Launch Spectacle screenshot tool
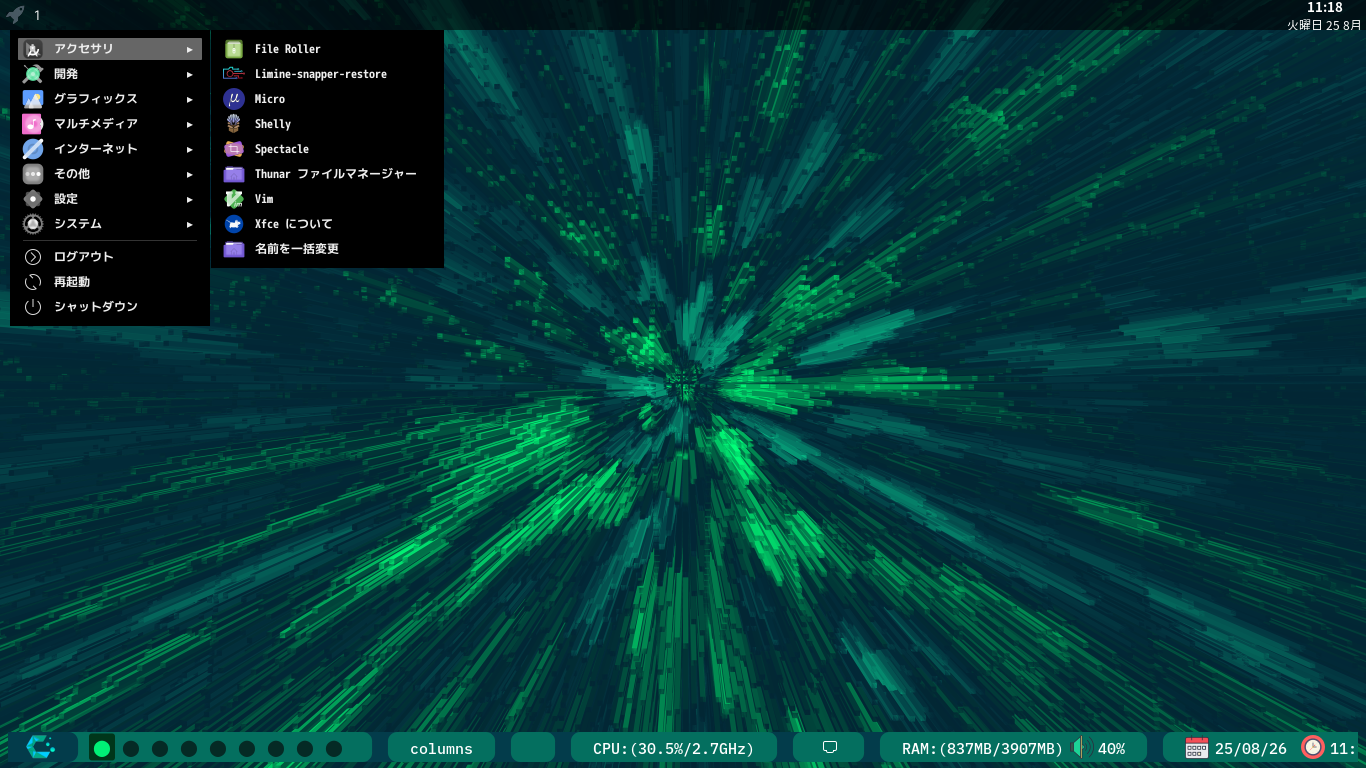The image size is (1366, 768). [327, 149]
